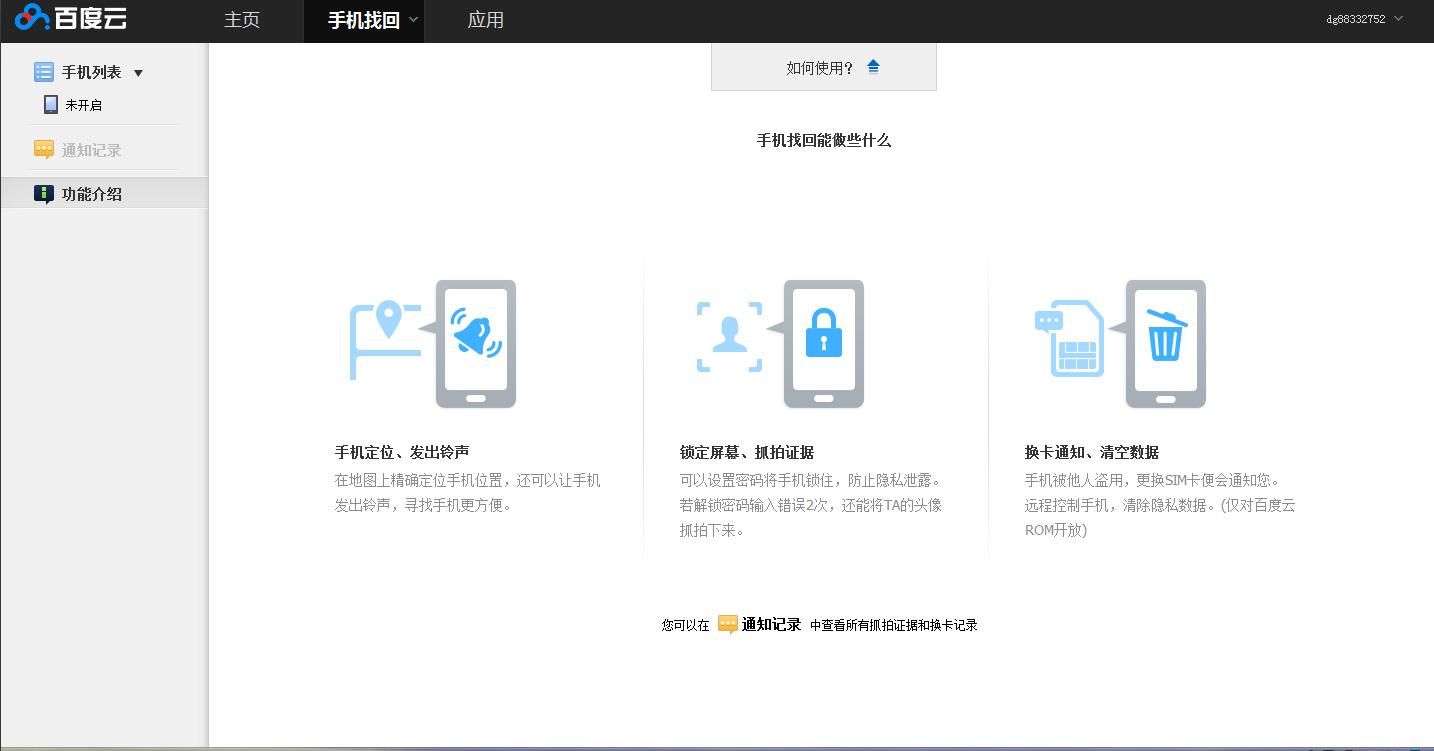
Task: Collapse the 如何使用 section with the arrow
Action: pos(873,66)
